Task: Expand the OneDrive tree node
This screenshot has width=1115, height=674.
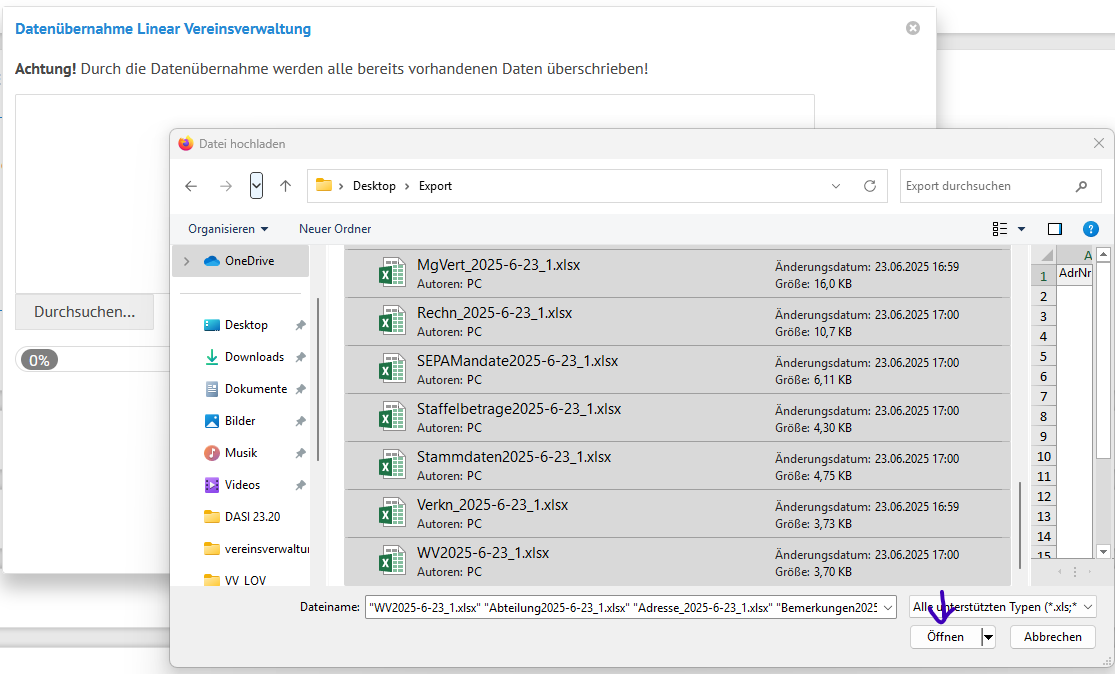Action: click(x=186, y=261)
